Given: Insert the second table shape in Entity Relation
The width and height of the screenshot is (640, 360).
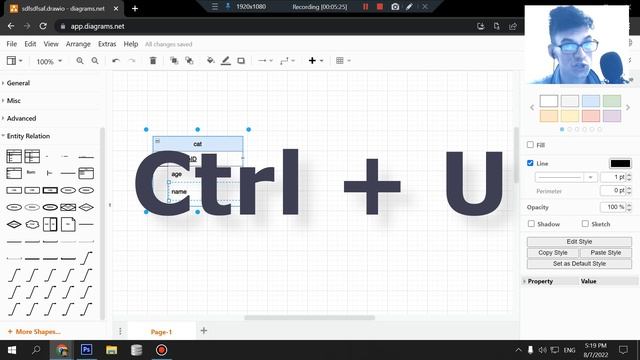Looking at the screenshot, I should coord(32,156).
